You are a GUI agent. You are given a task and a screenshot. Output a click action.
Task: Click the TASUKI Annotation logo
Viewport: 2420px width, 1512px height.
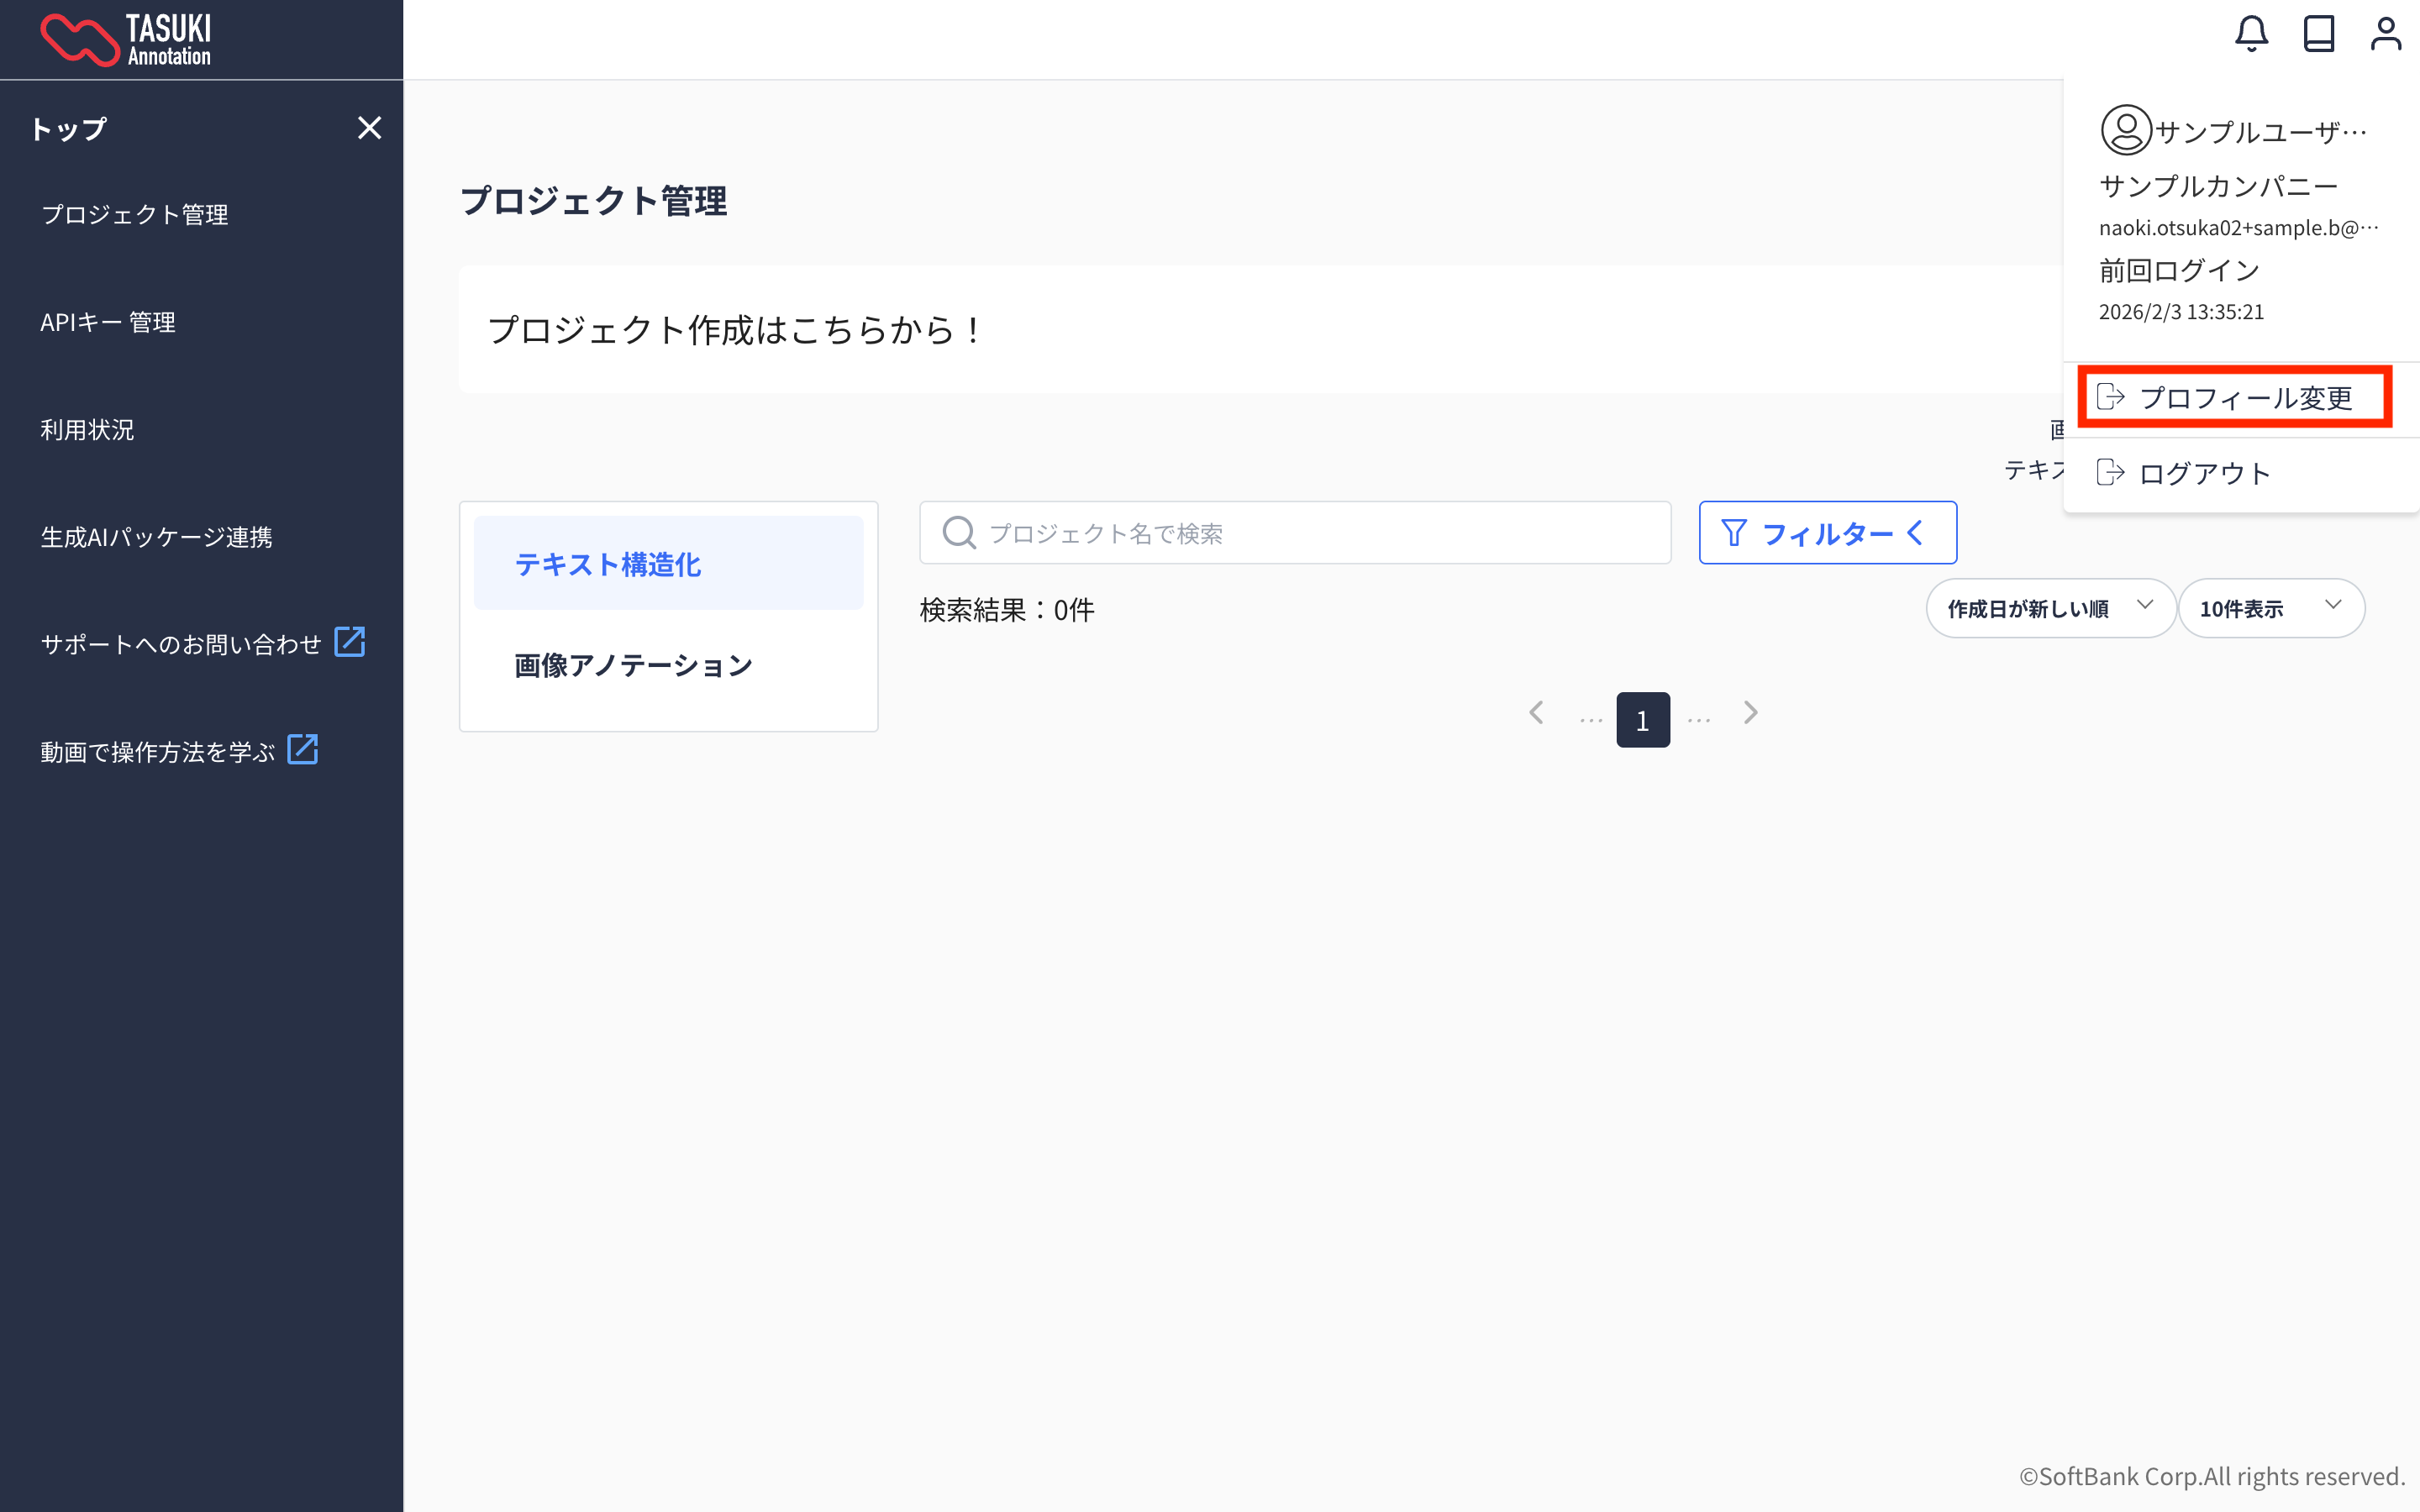click(126, 40)
